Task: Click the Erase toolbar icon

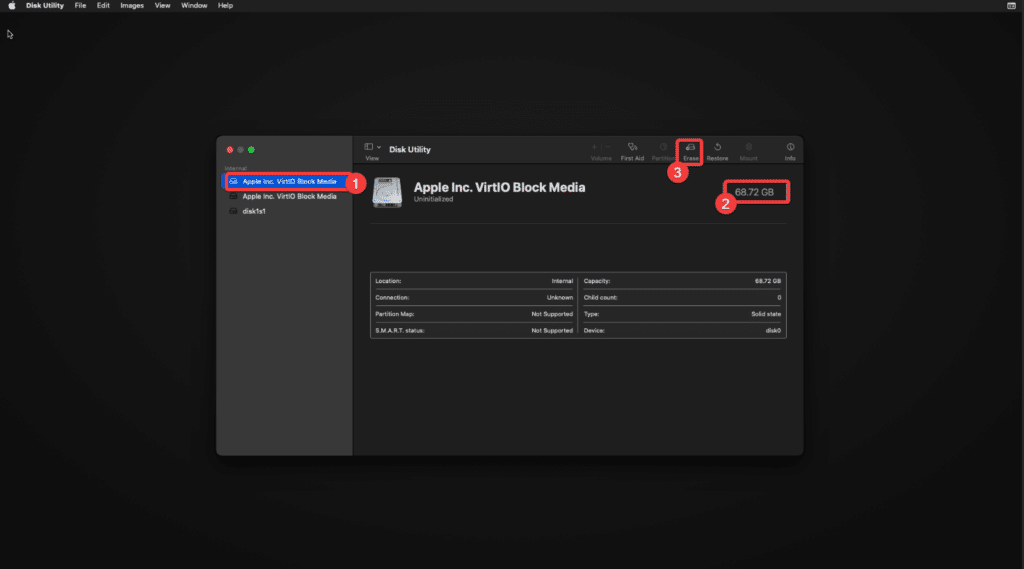Action: coord(690,148)
